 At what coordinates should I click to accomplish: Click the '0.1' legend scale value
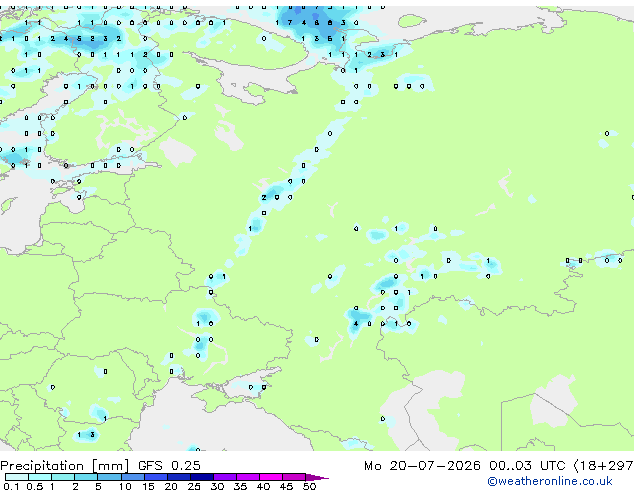[11, 486]
